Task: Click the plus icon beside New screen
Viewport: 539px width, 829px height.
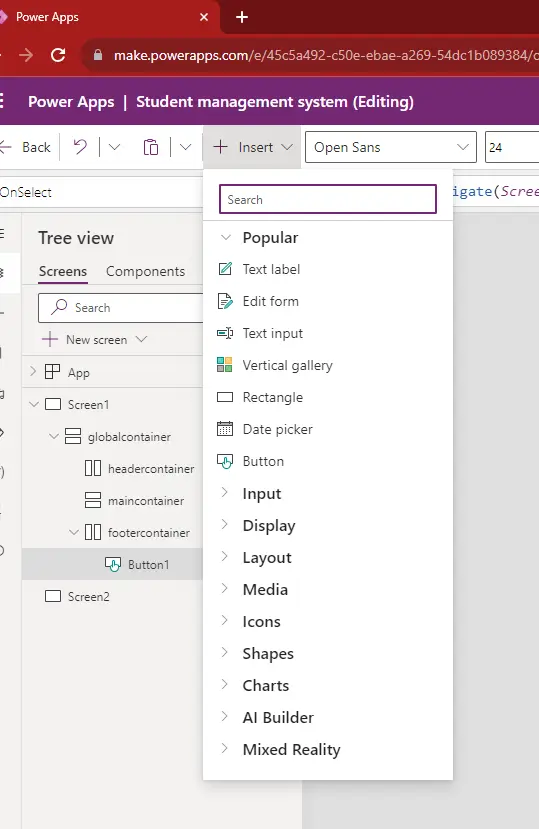Action: click(50, 339)
